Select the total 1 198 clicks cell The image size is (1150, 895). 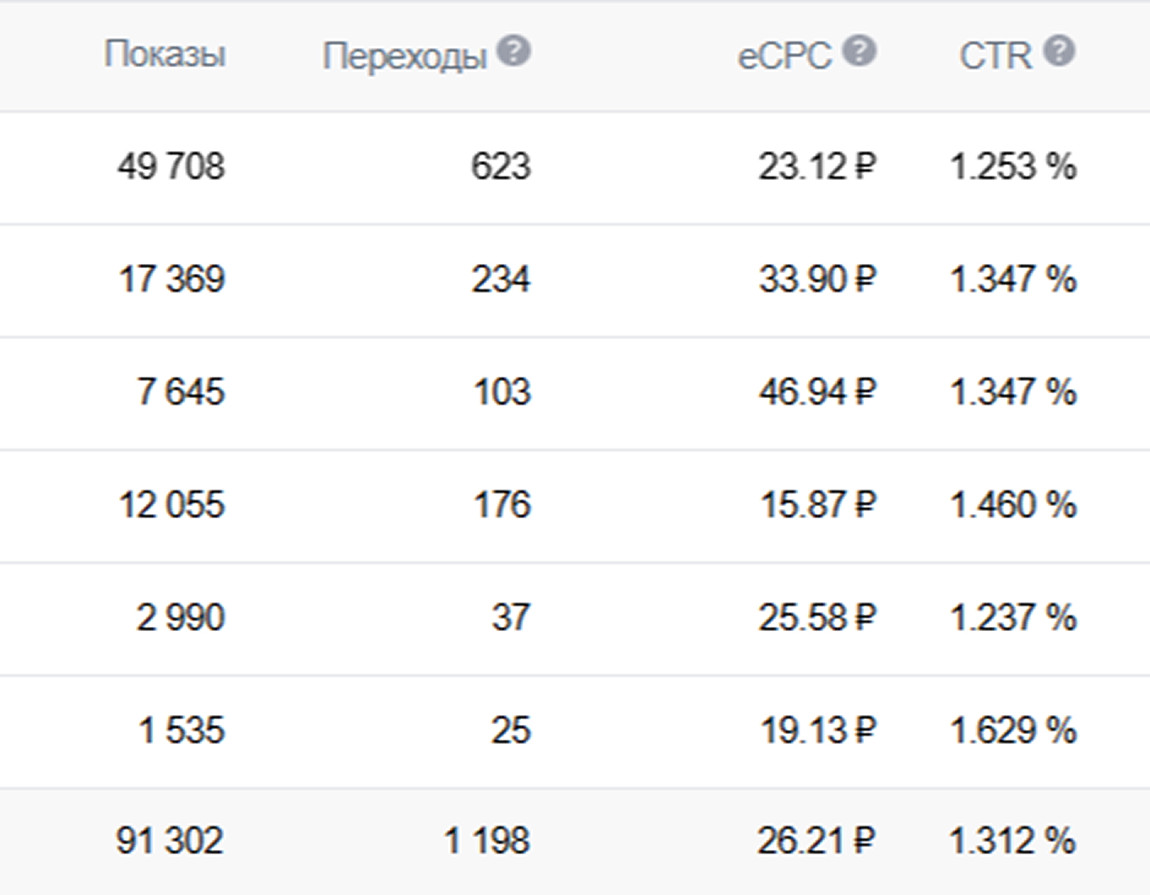487,842
